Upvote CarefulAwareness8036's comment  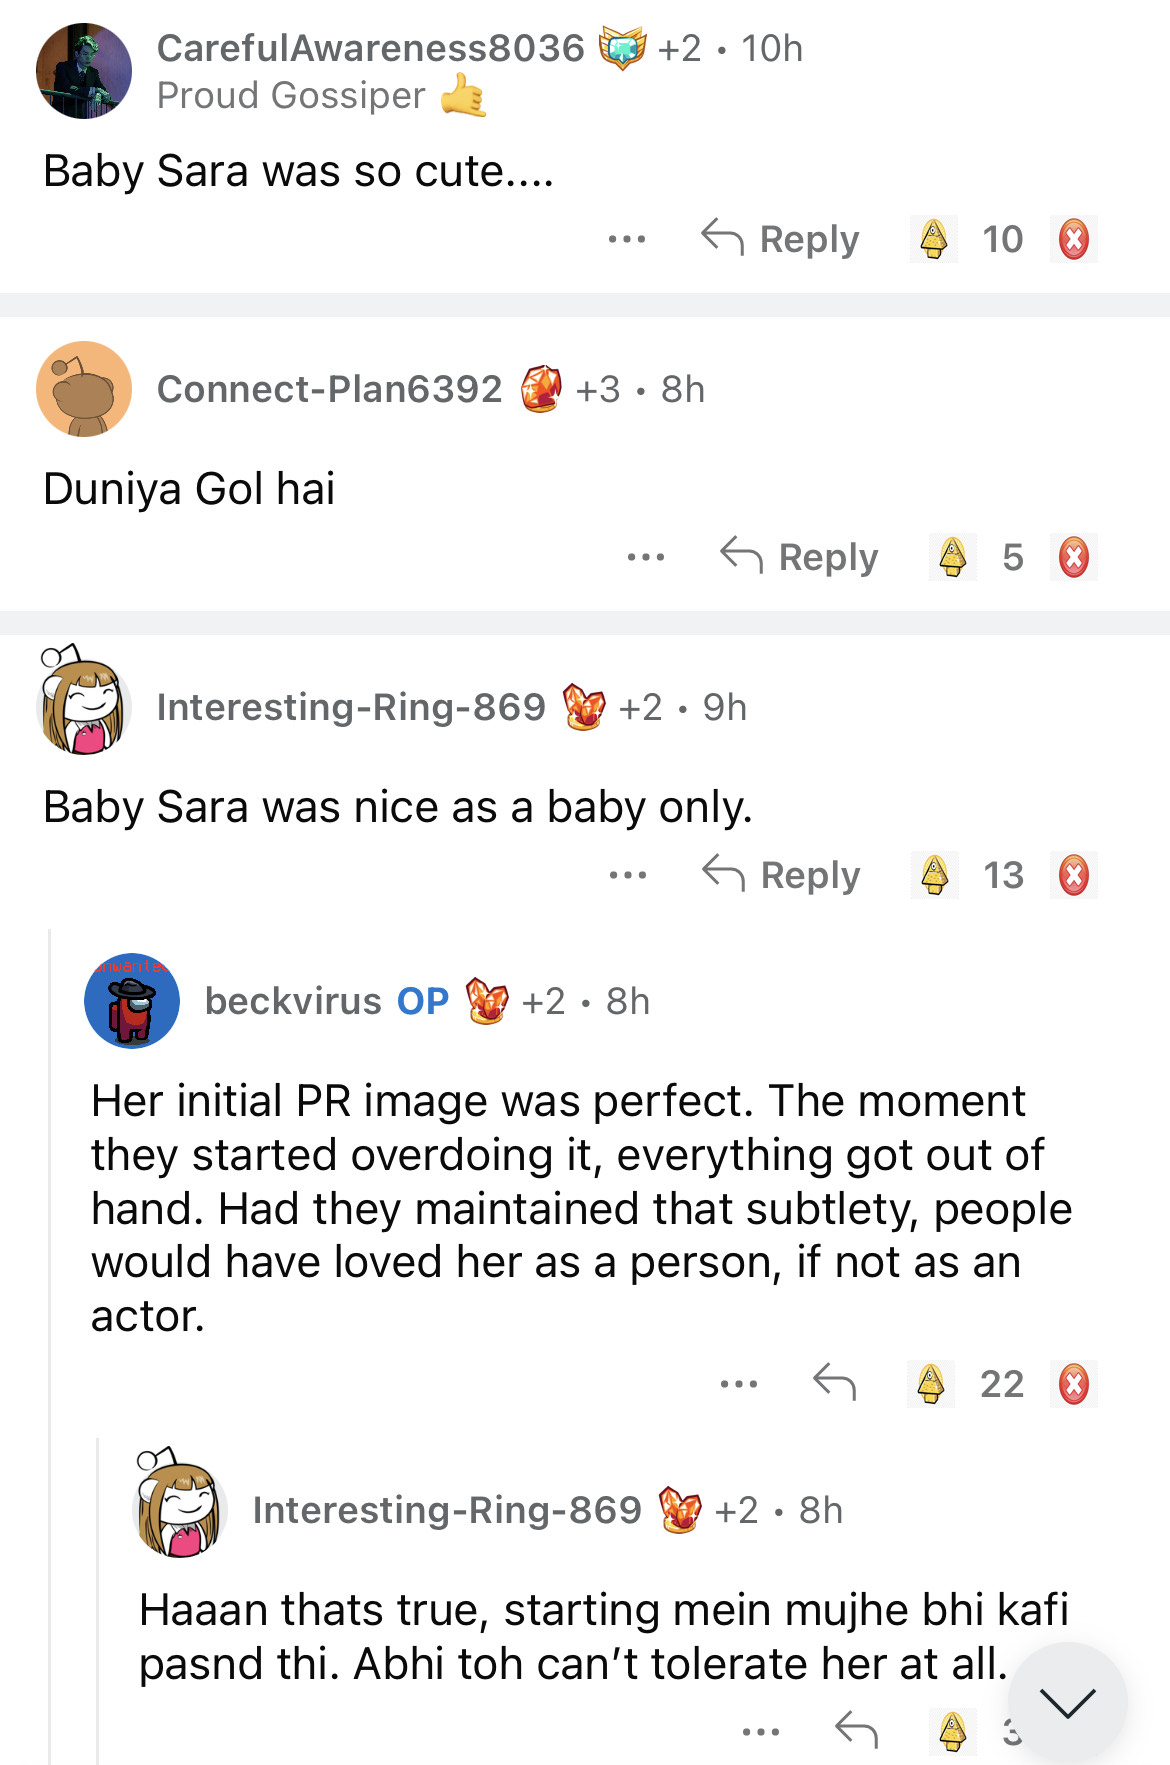coord(933,240)
